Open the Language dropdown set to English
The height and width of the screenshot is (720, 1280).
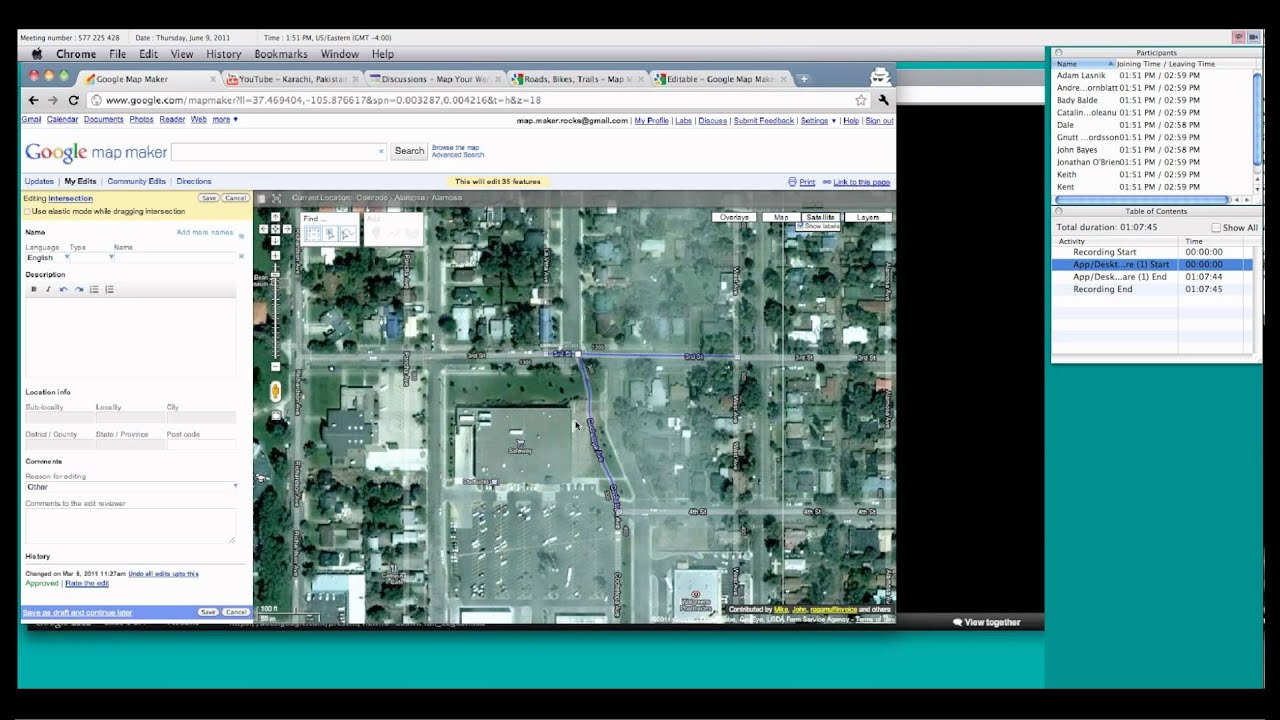tap(47, 257)
